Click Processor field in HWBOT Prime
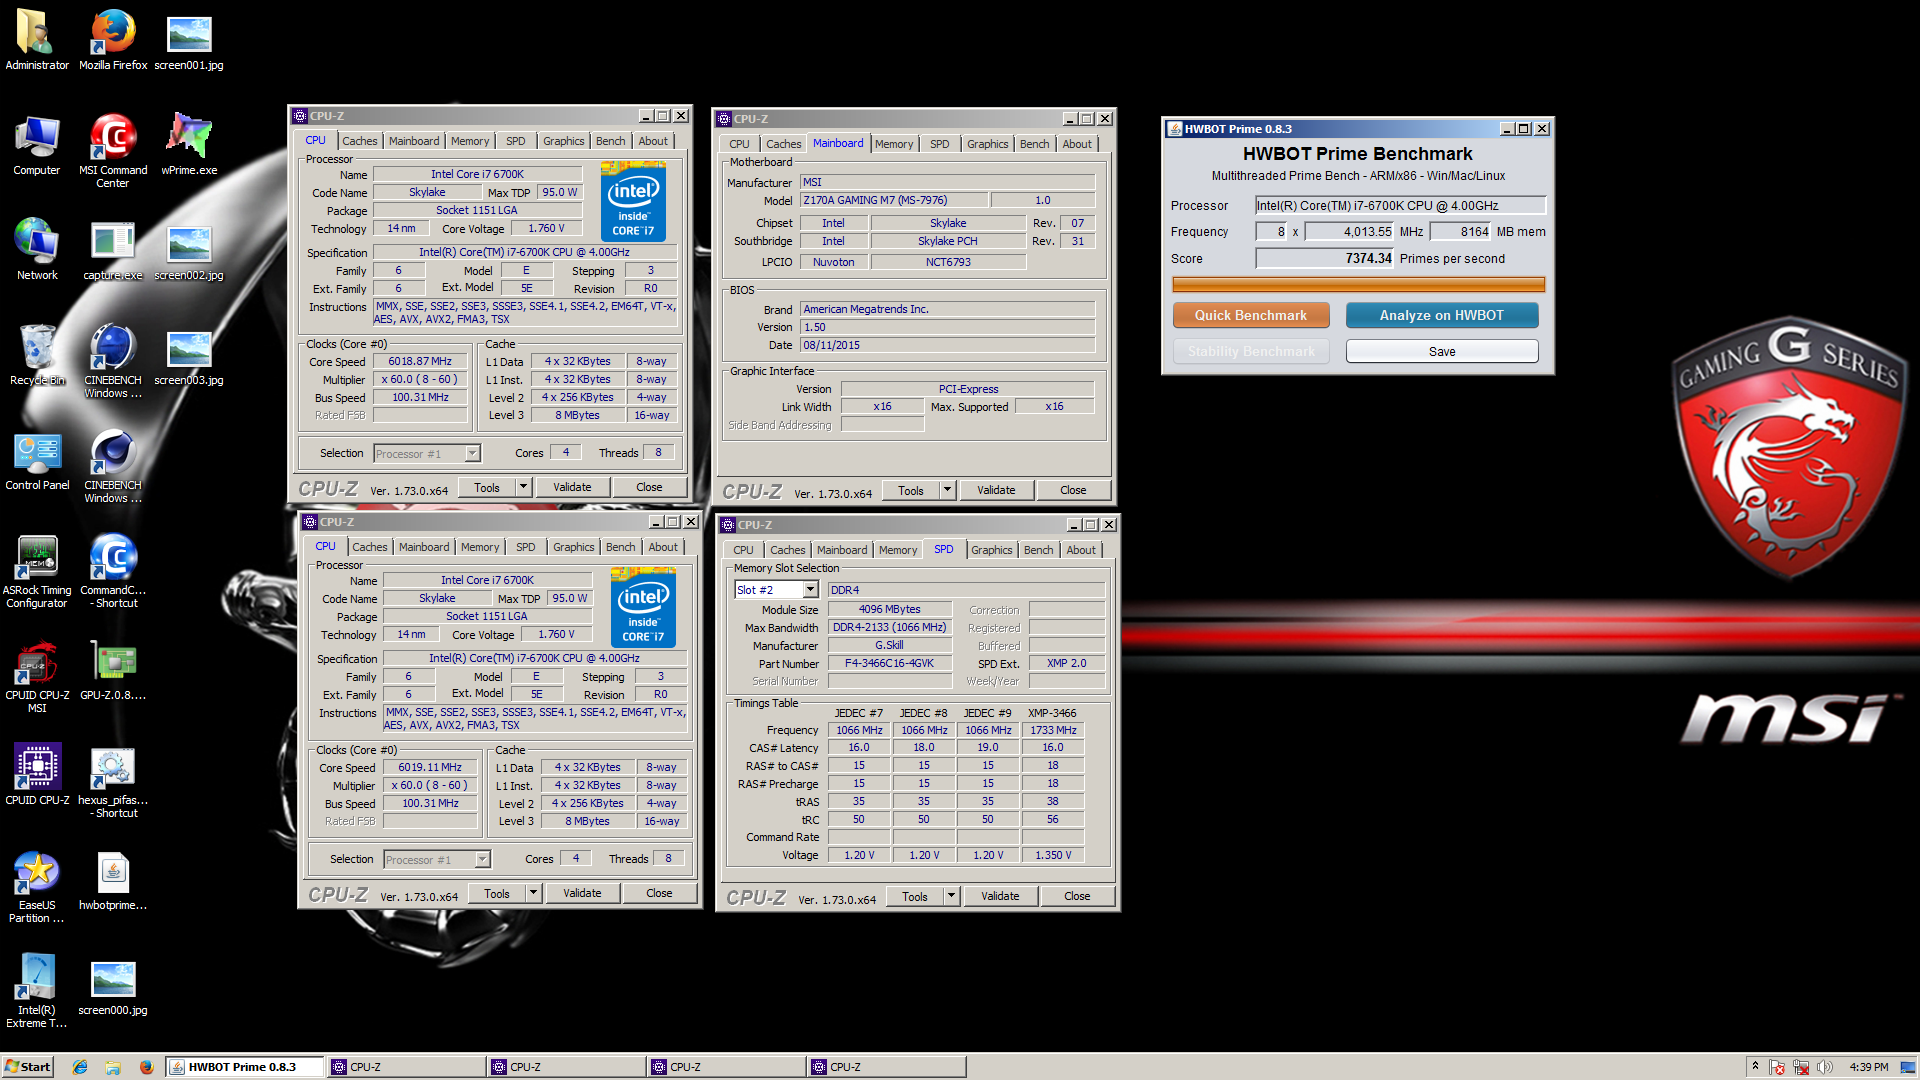This screenshot has width=1920, height=1080. 1400,205
